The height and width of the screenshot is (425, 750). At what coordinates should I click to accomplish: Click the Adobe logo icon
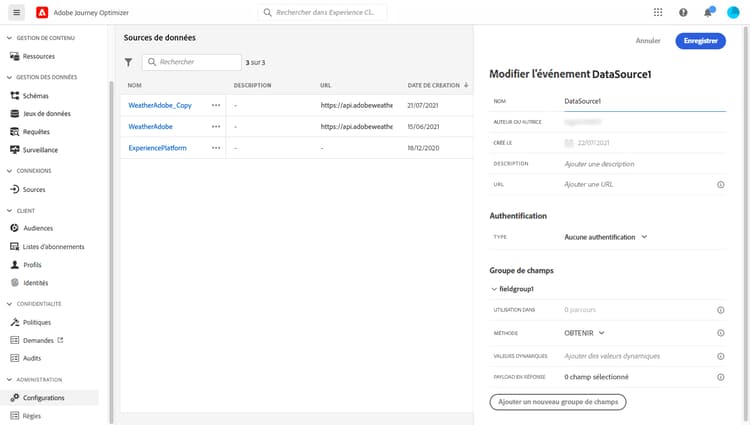(42, 12)
